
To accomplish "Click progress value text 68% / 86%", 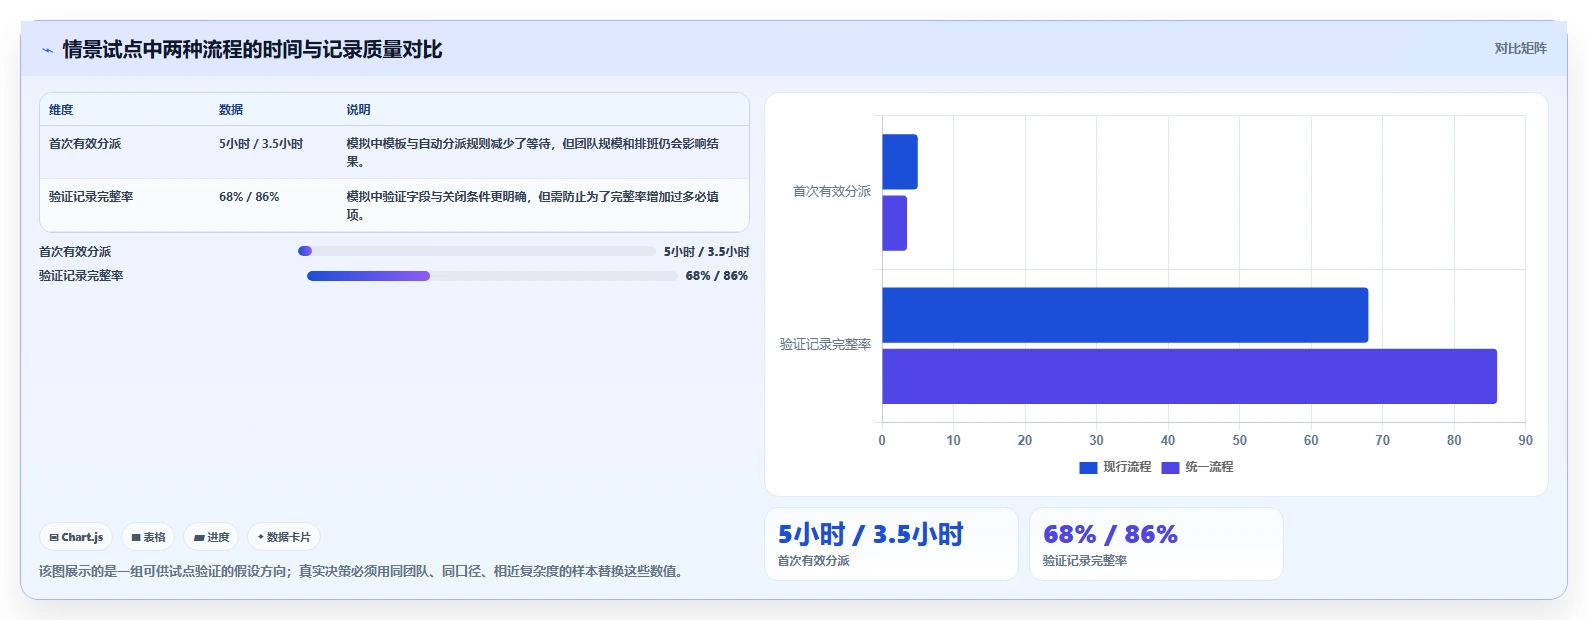I will 717,276.
